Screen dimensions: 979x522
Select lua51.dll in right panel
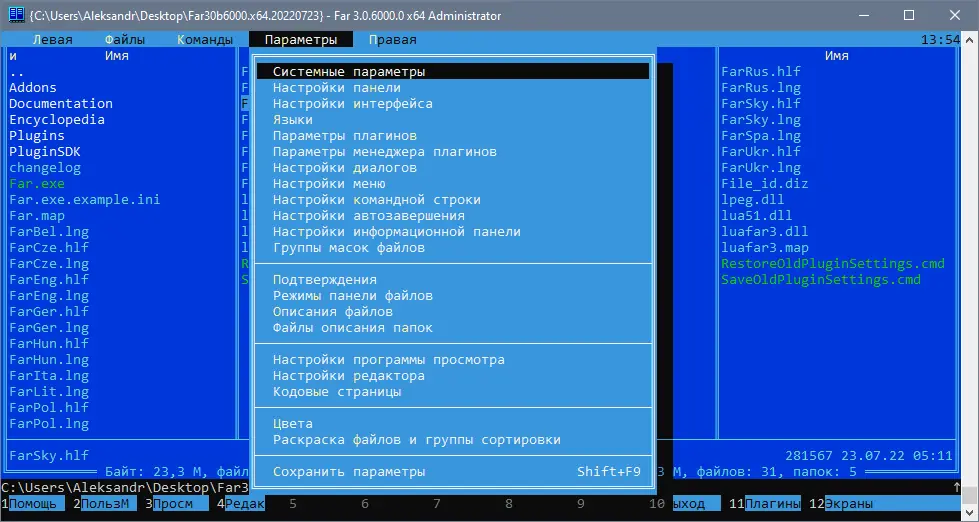tap(757, 216)
